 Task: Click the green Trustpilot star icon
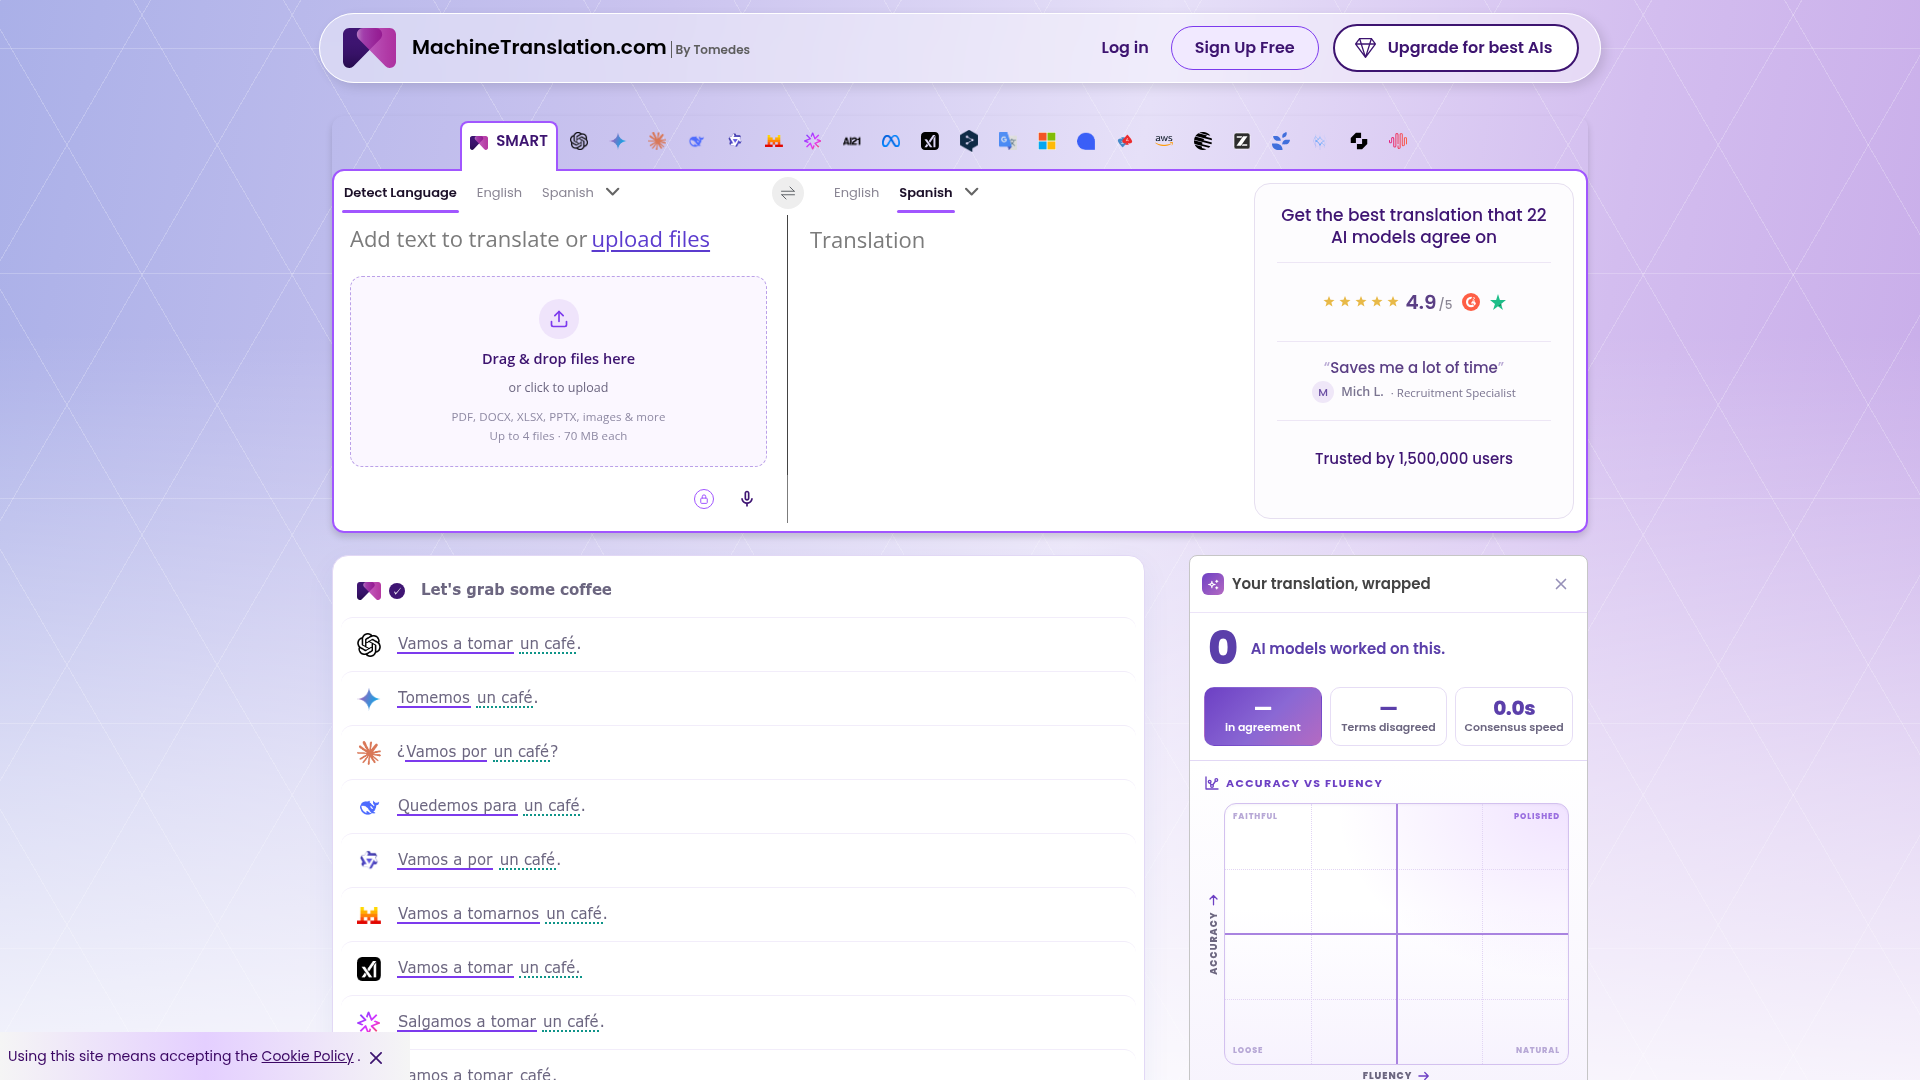(x=1498, y=302)
